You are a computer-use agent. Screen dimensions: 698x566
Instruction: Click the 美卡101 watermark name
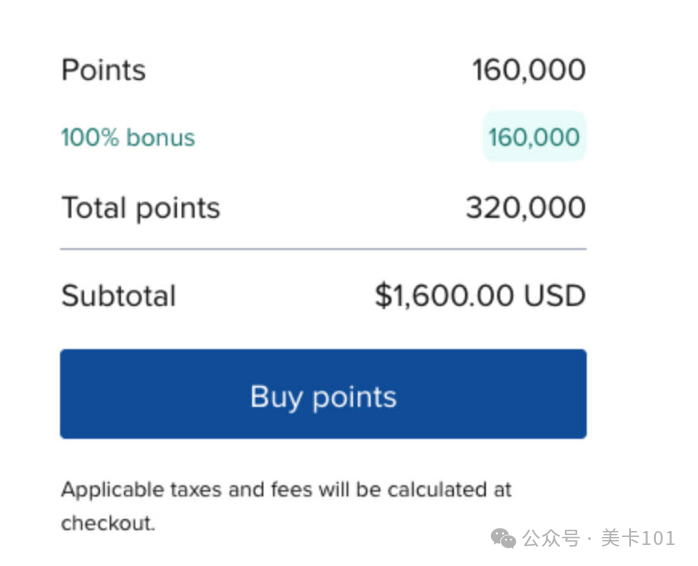tap(638, 539)
